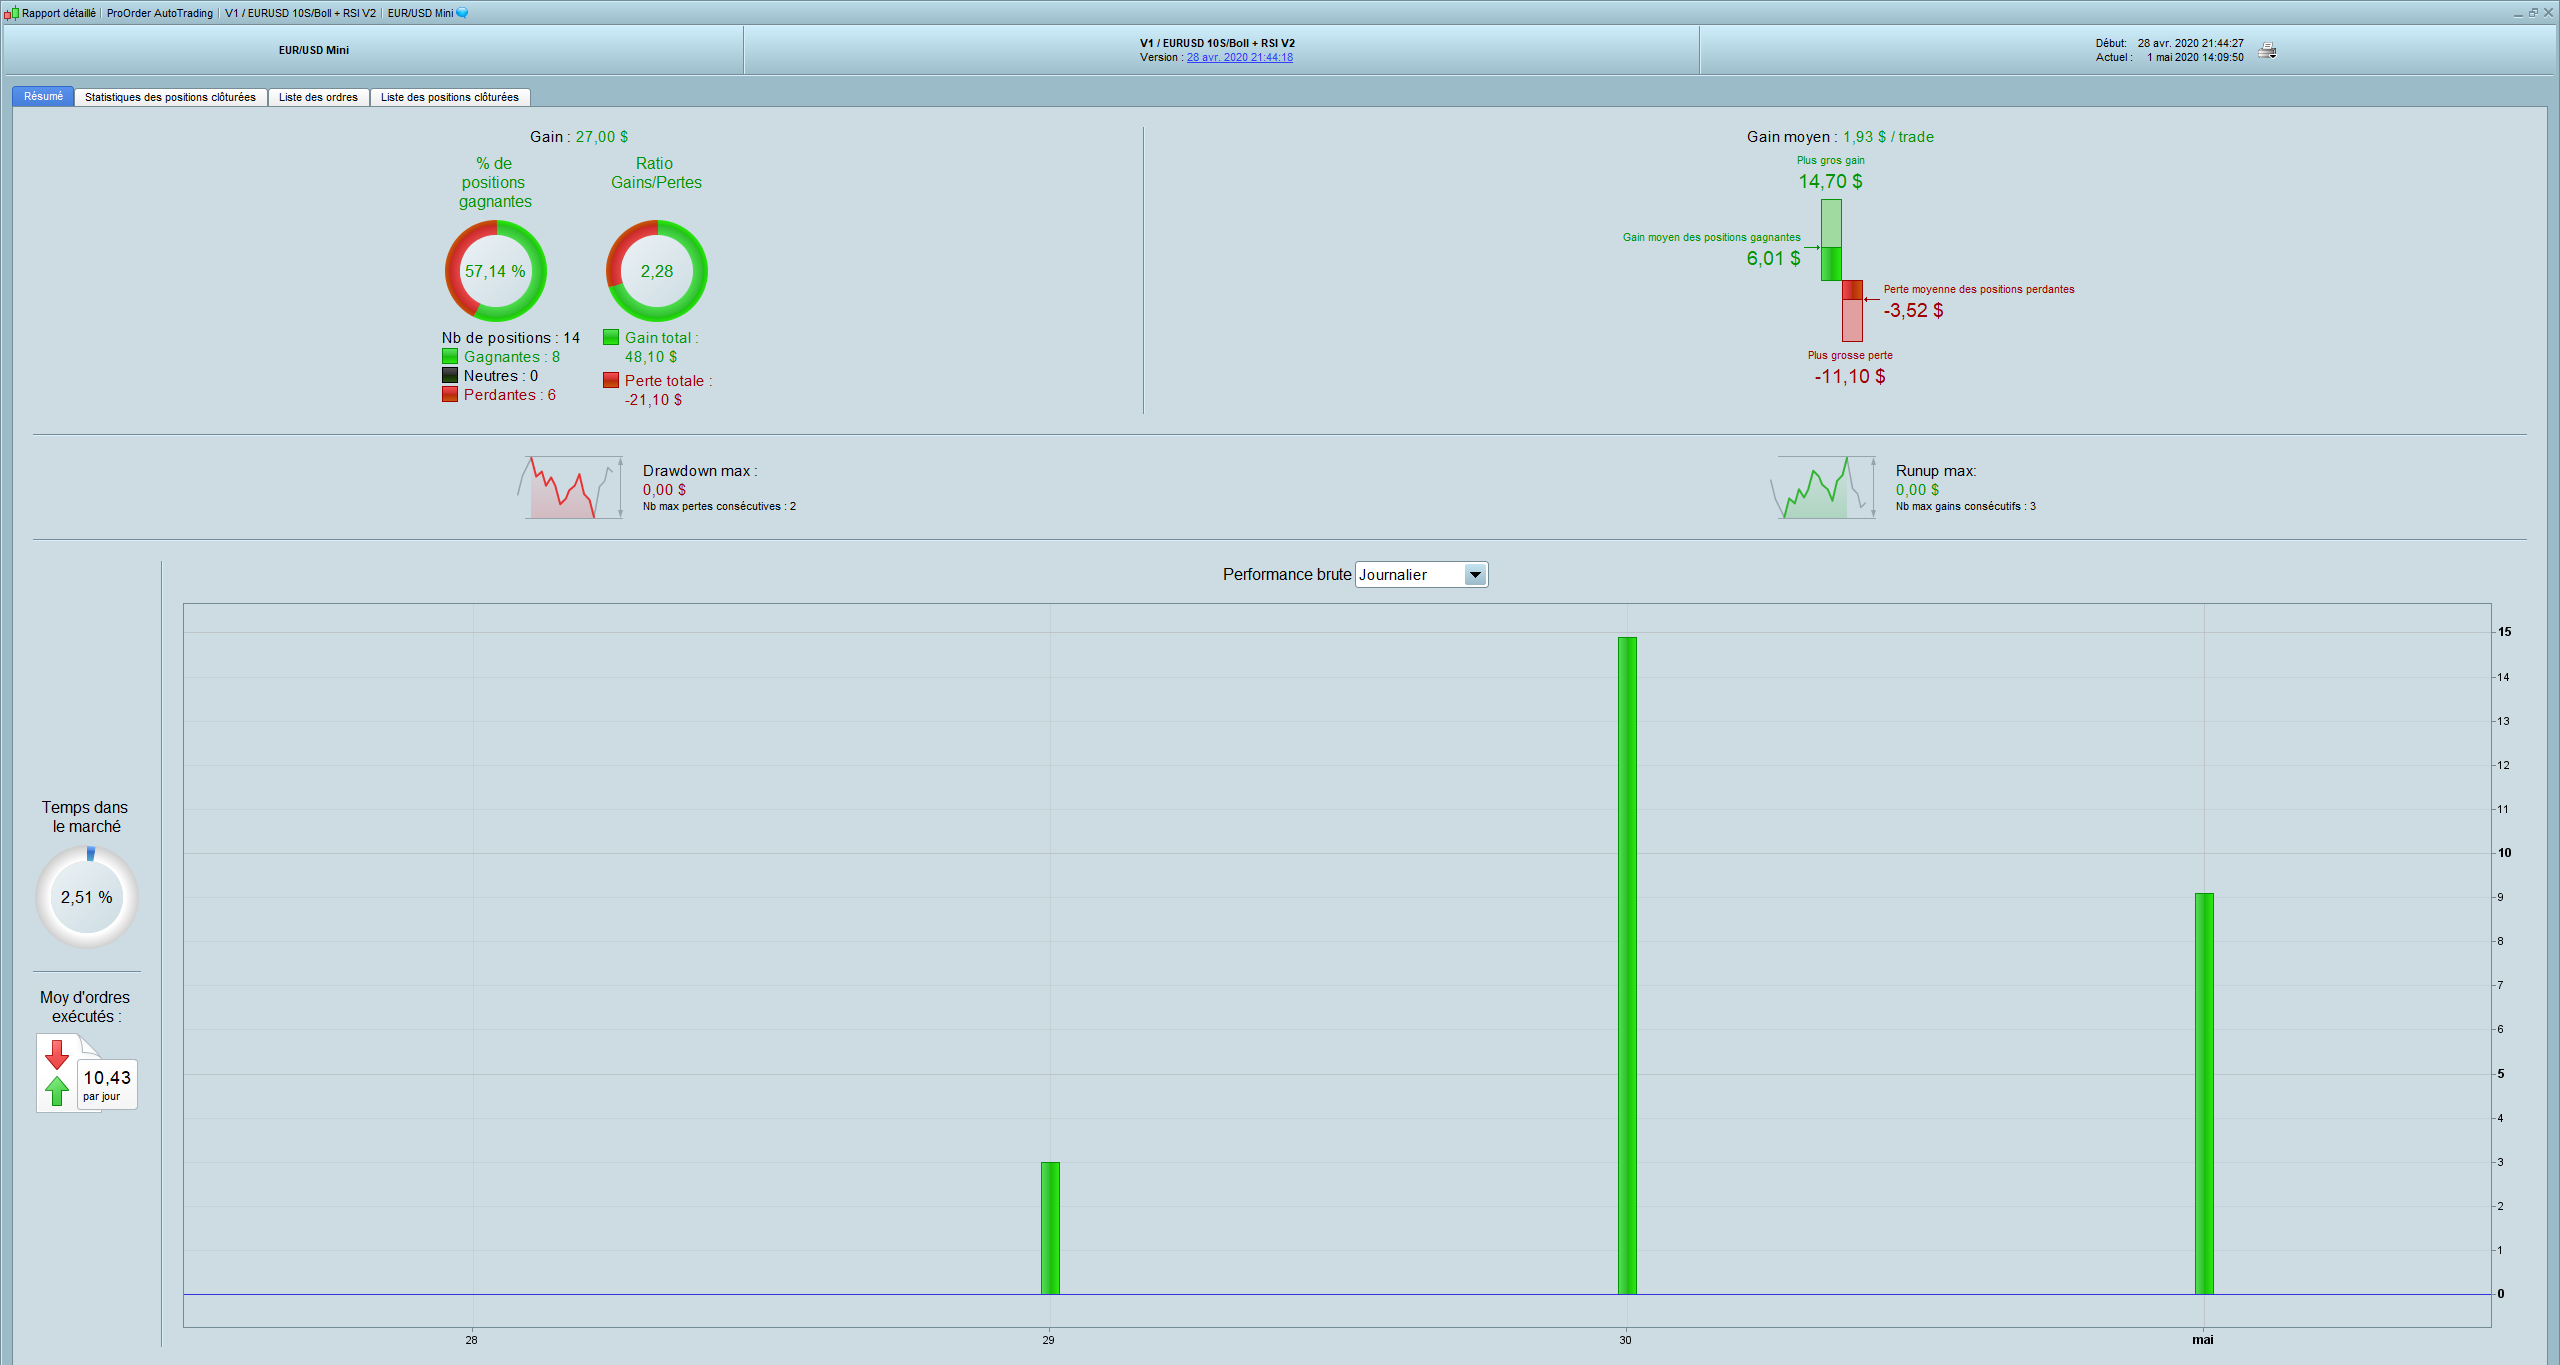2560x1365 pixels.
Task: Click the Runup max green chart thumbnail
Action: point(1822,488)
